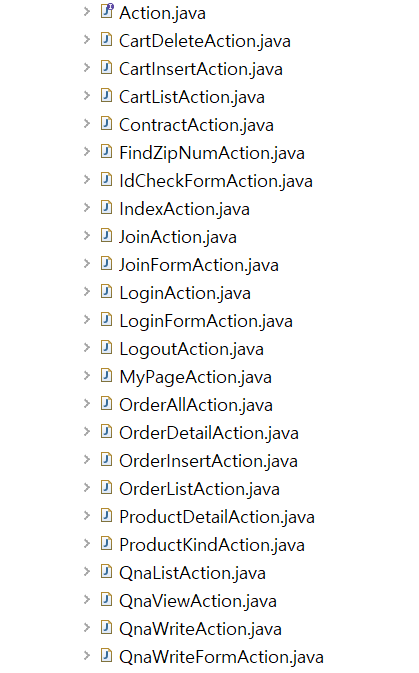Expand the CartDeleteAction.java node

pyautogui.click(x=87, y=39)
